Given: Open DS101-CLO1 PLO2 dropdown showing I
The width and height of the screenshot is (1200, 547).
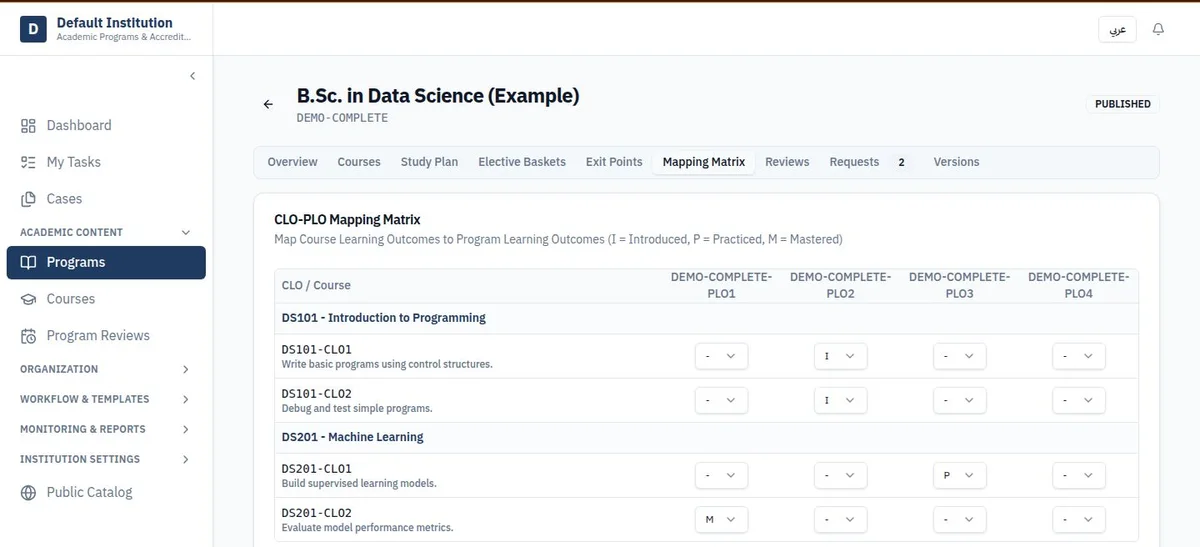Looking at the screenshot, I should (x=840, y=356).
